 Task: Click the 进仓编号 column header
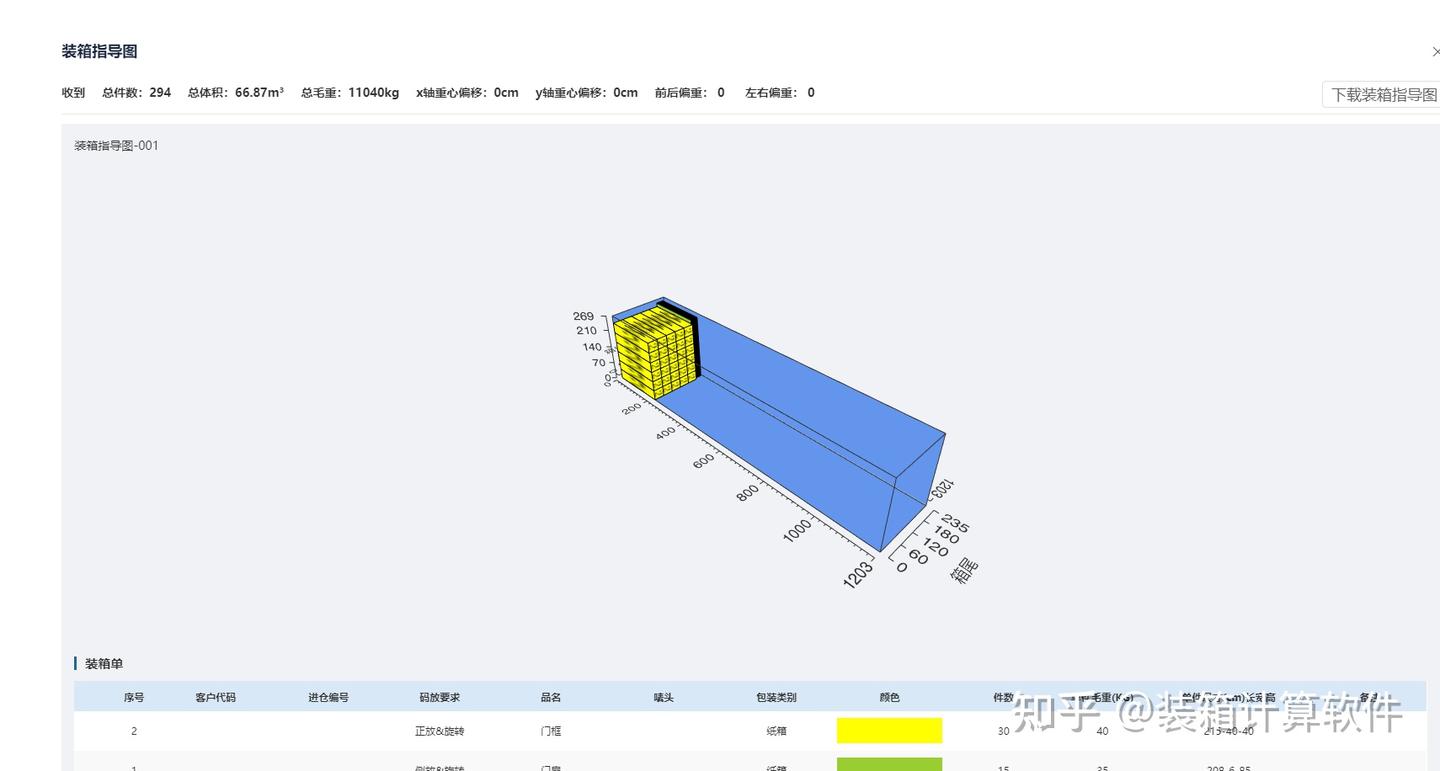coord(328,698)
